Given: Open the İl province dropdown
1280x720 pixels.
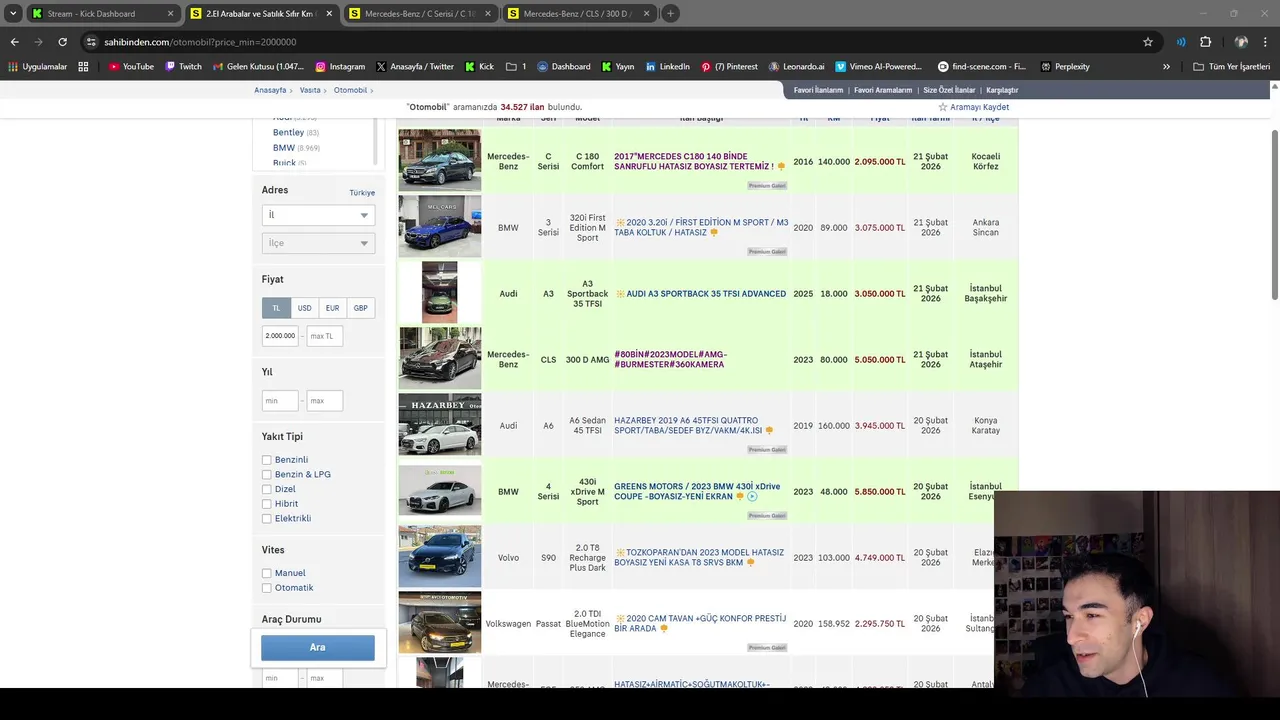Looking at the screenshot, I should pos(318,215).
